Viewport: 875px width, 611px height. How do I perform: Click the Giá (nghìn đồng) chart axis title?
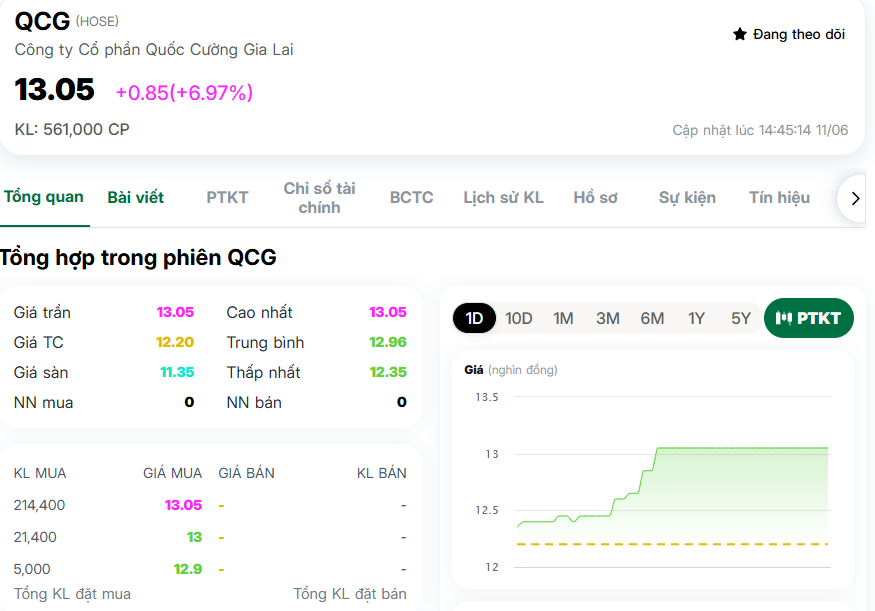coord(511,370)
